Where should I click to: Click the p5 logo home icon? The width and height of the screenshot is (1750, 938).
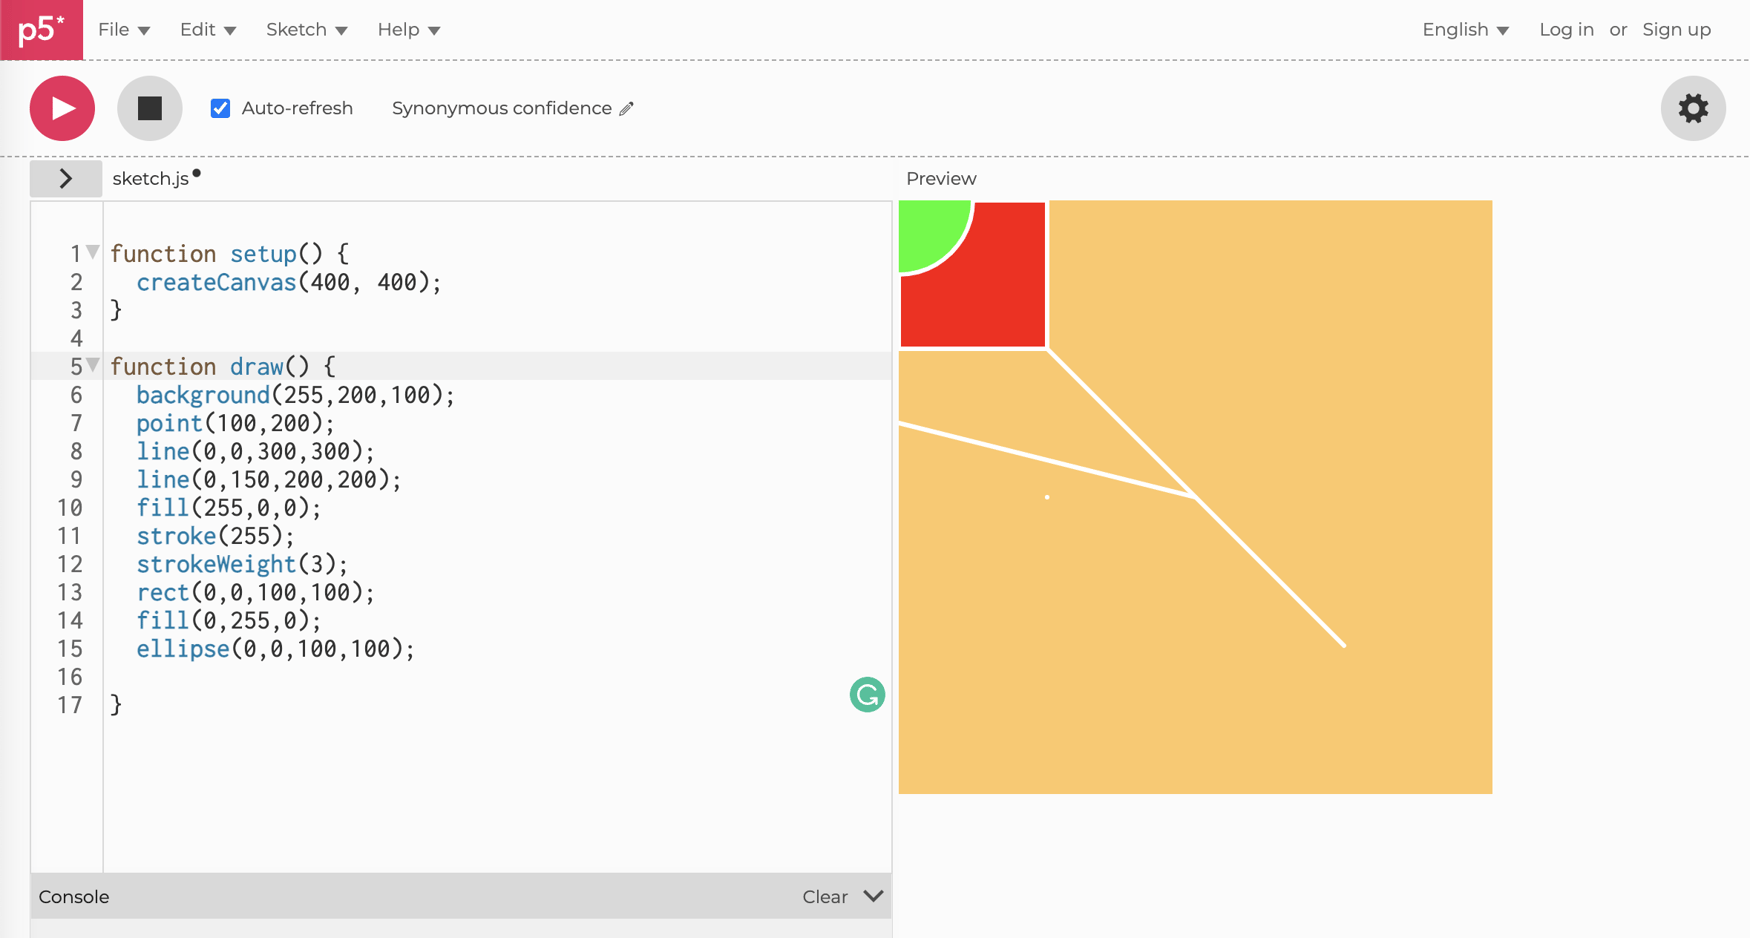[x=41, y=30]
